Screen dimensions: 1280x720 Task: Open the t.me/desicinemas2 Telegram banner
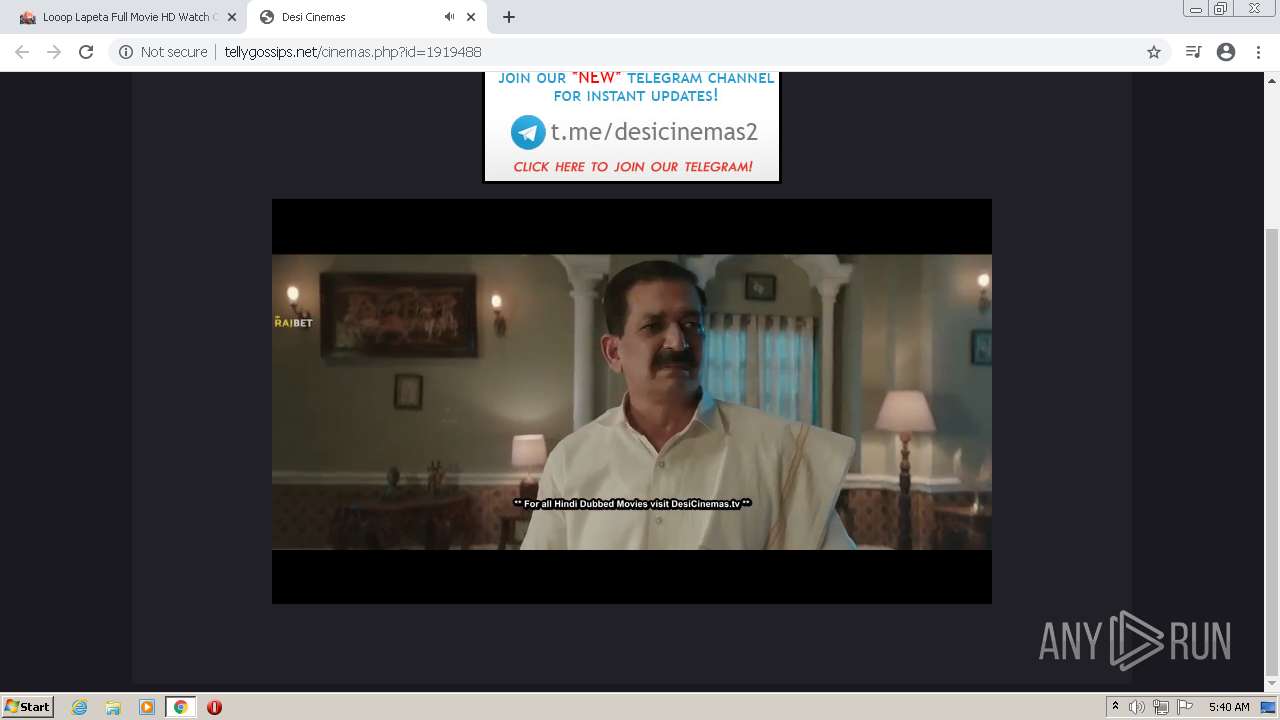[x=631, y=126]
